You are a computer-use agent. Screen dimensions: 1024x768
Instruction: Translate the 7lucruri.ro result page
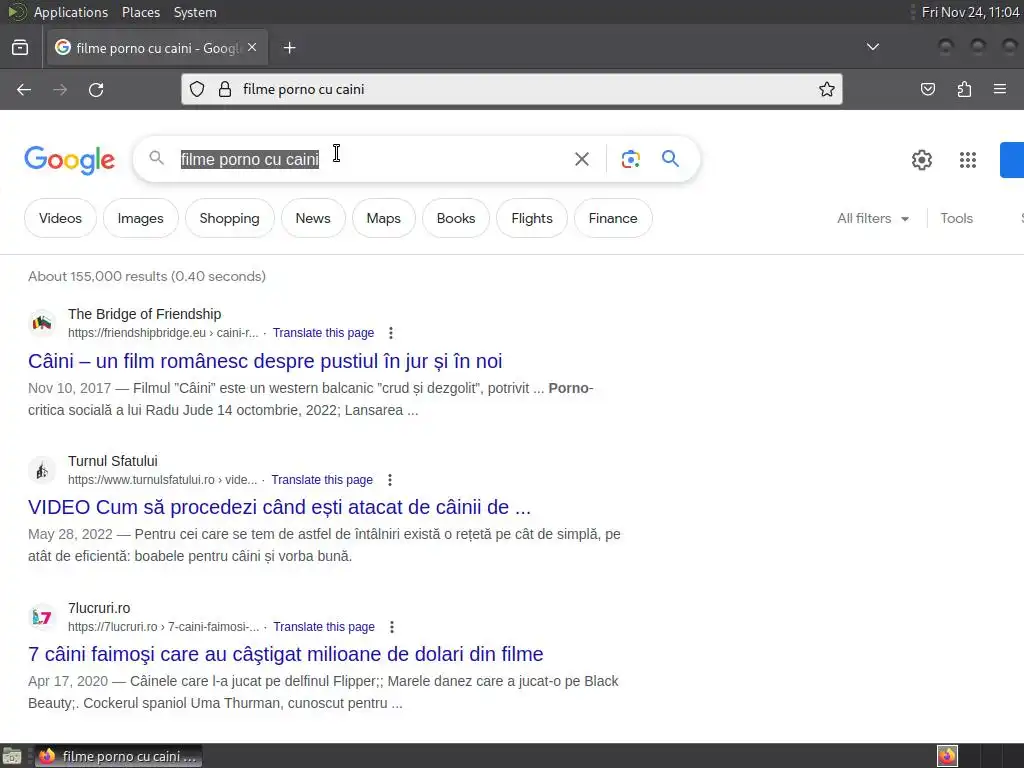324,627
